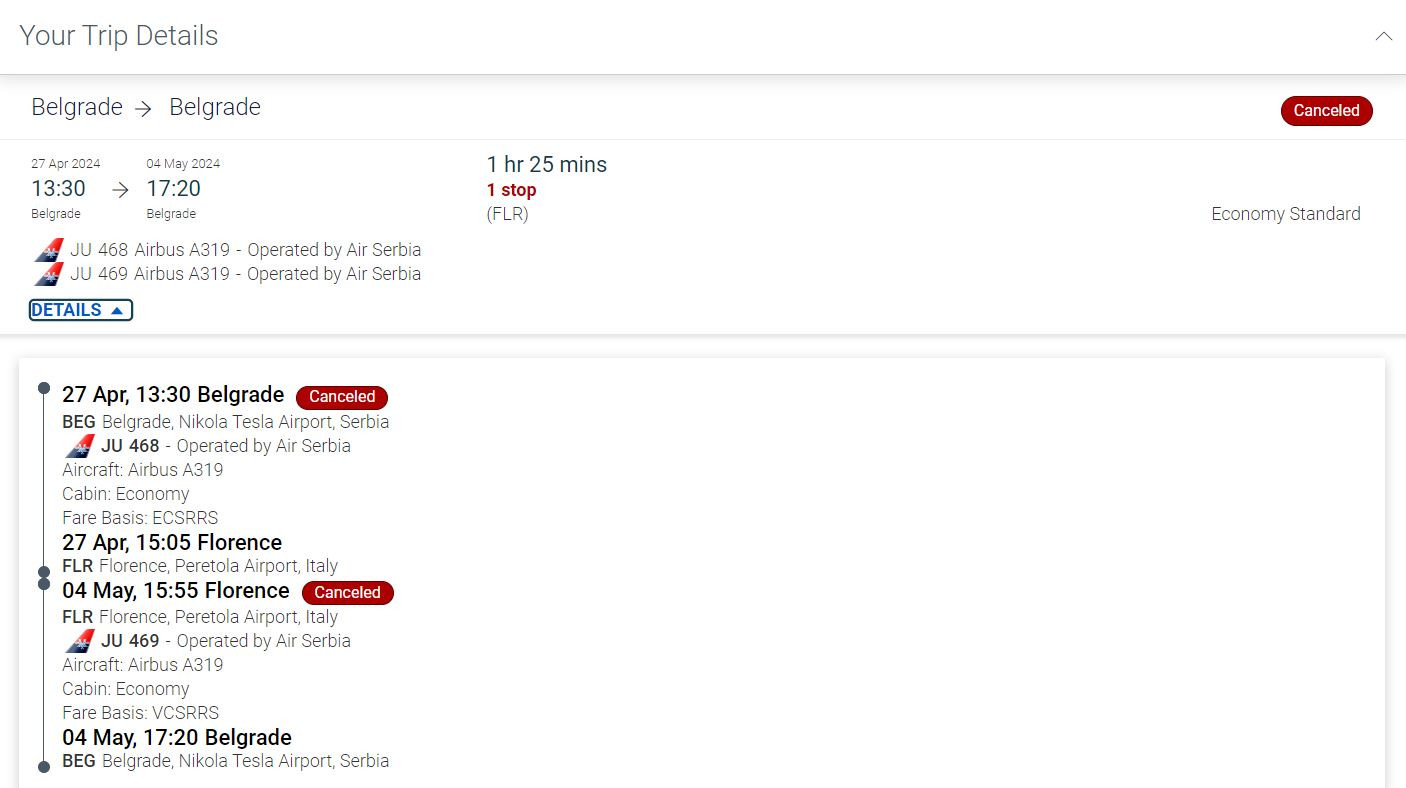Click the 27 Apr, 15:05 Florence arrival heading
The width and height of the screenshot is (1406, 788).
click(172, 543)
